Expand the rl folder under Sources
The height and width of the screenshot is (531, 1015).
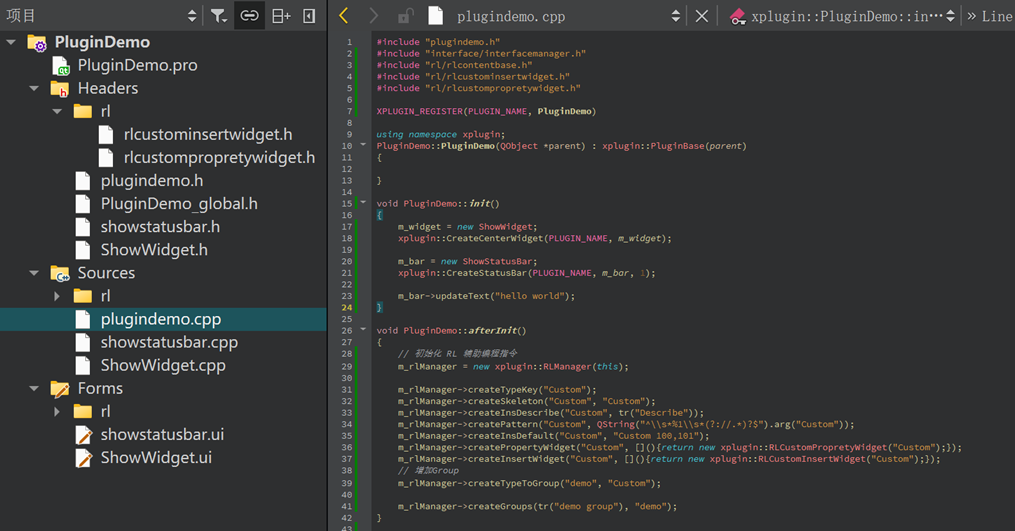(x=58, y=297)
